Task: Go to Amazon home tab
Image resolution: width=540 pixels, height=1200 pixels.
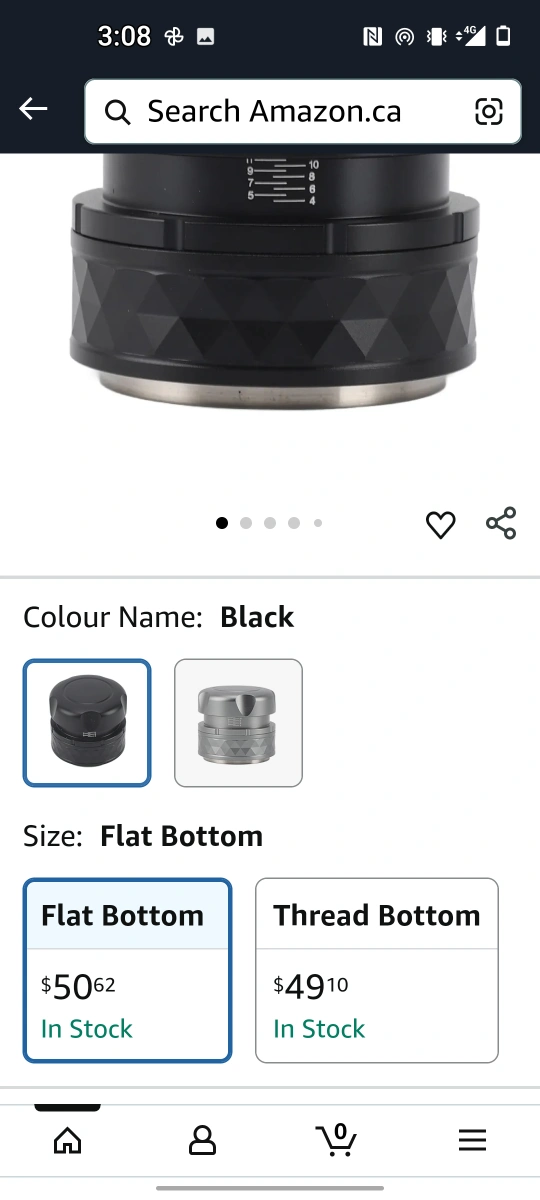Action: click(67, 1140)
